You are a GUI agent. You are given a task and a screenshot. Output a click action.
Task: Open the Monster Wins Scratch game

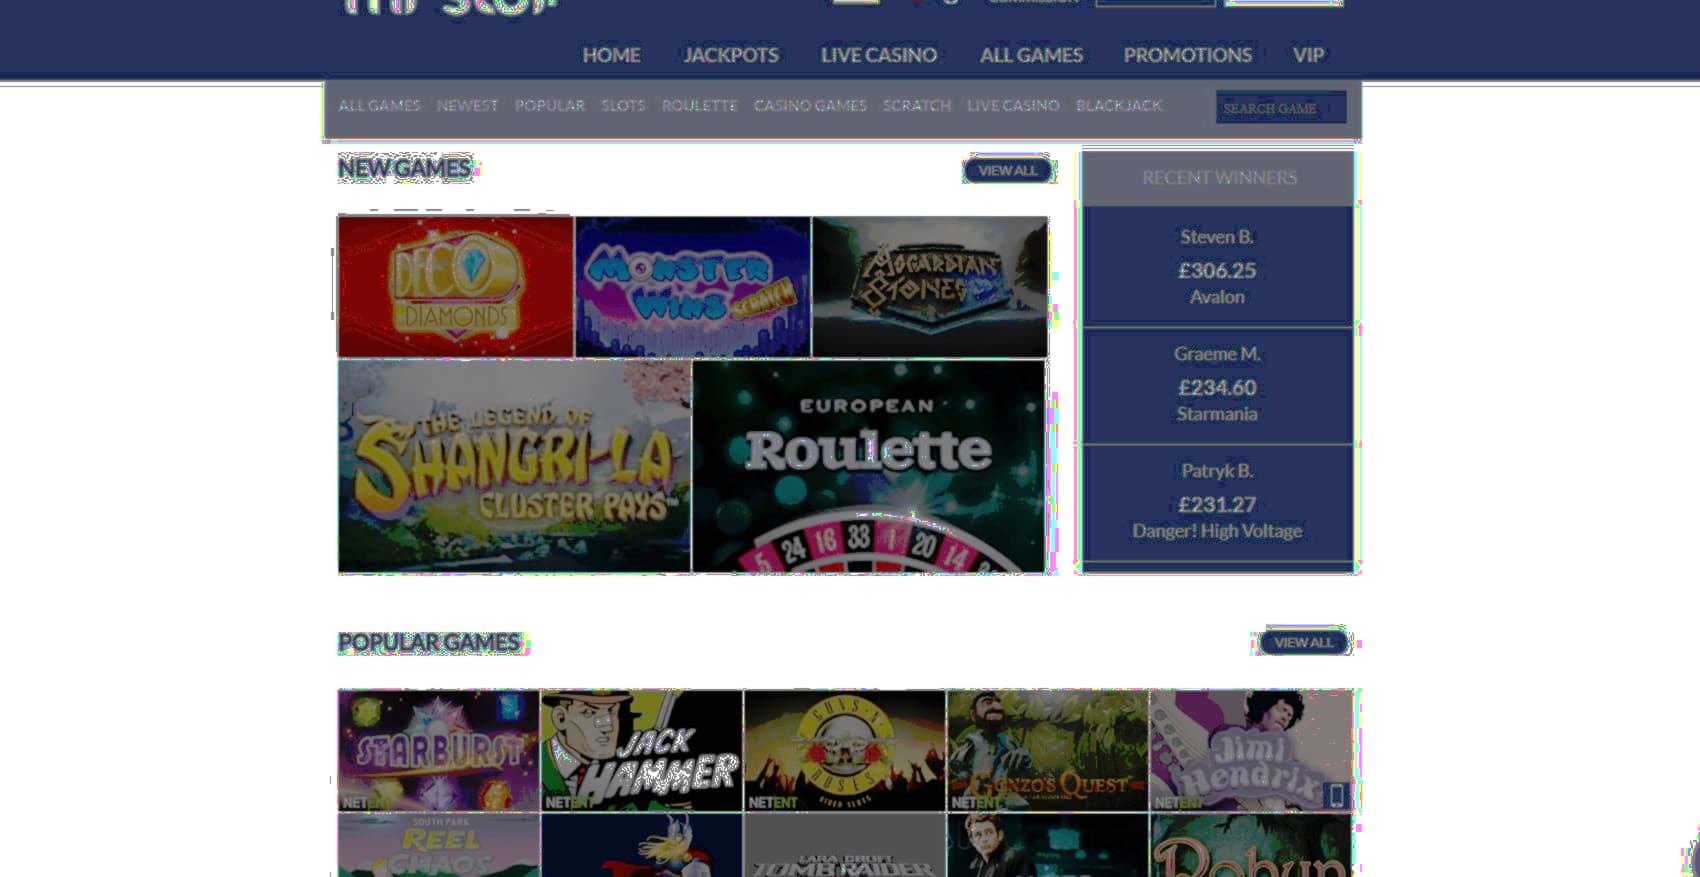coord(693,287)
